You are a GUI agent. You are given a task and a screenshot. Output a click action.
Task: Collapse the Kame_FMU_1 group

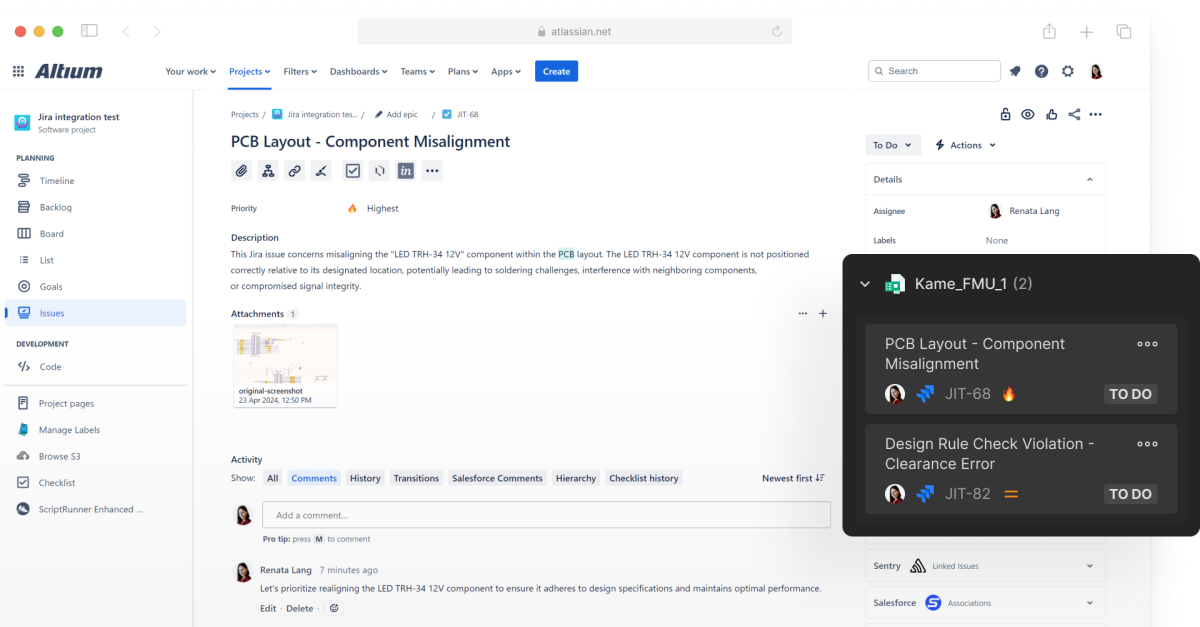[864, 283]
